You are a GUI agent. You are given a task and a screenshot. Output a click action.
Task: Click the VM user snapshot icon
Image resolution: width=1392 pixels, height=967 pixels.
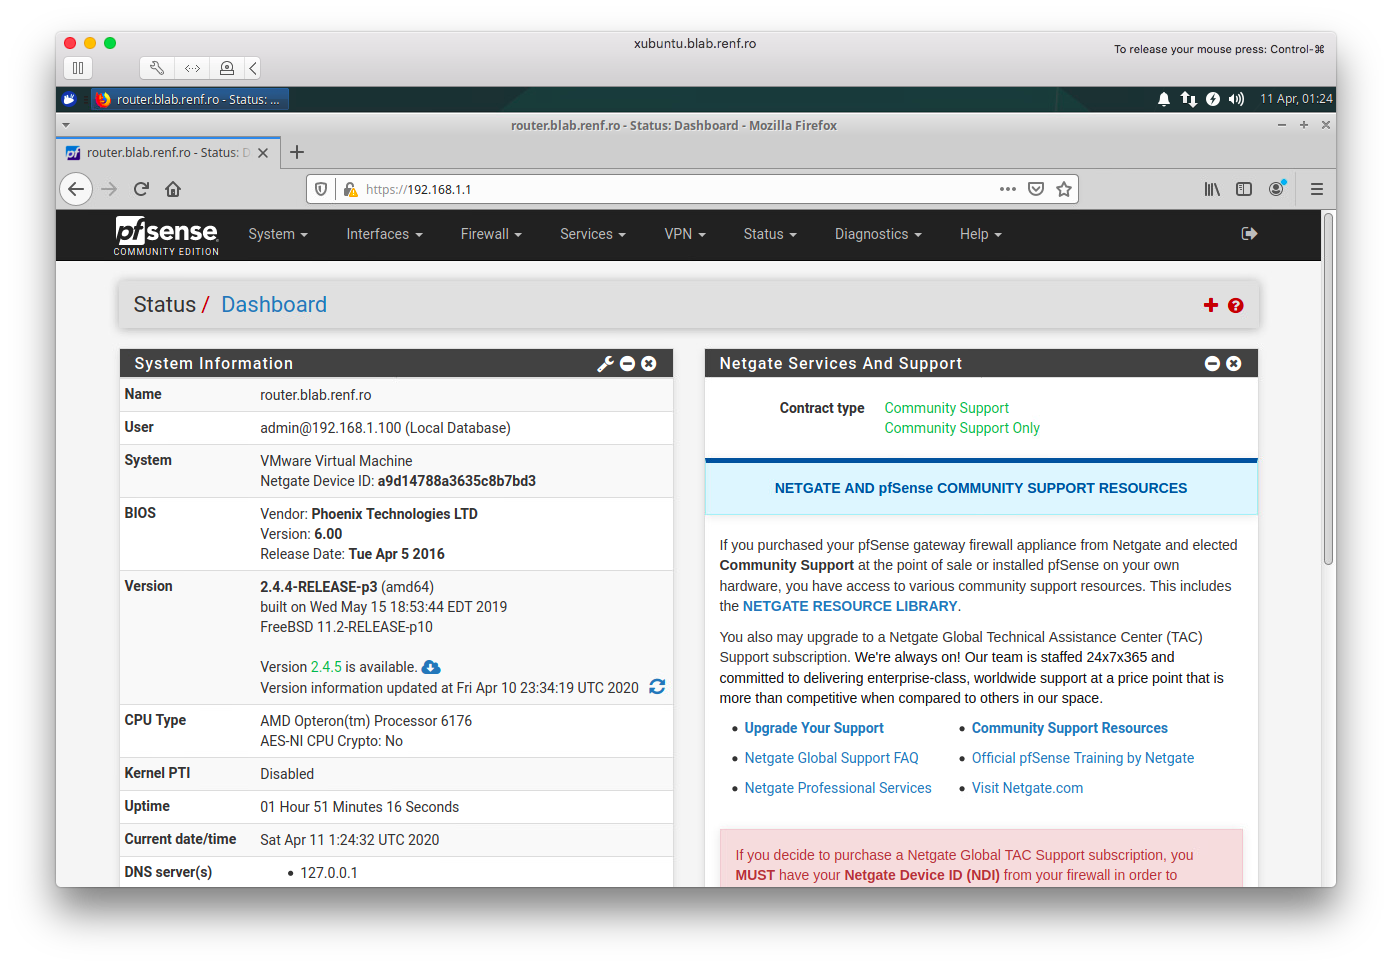click(227, 68)
